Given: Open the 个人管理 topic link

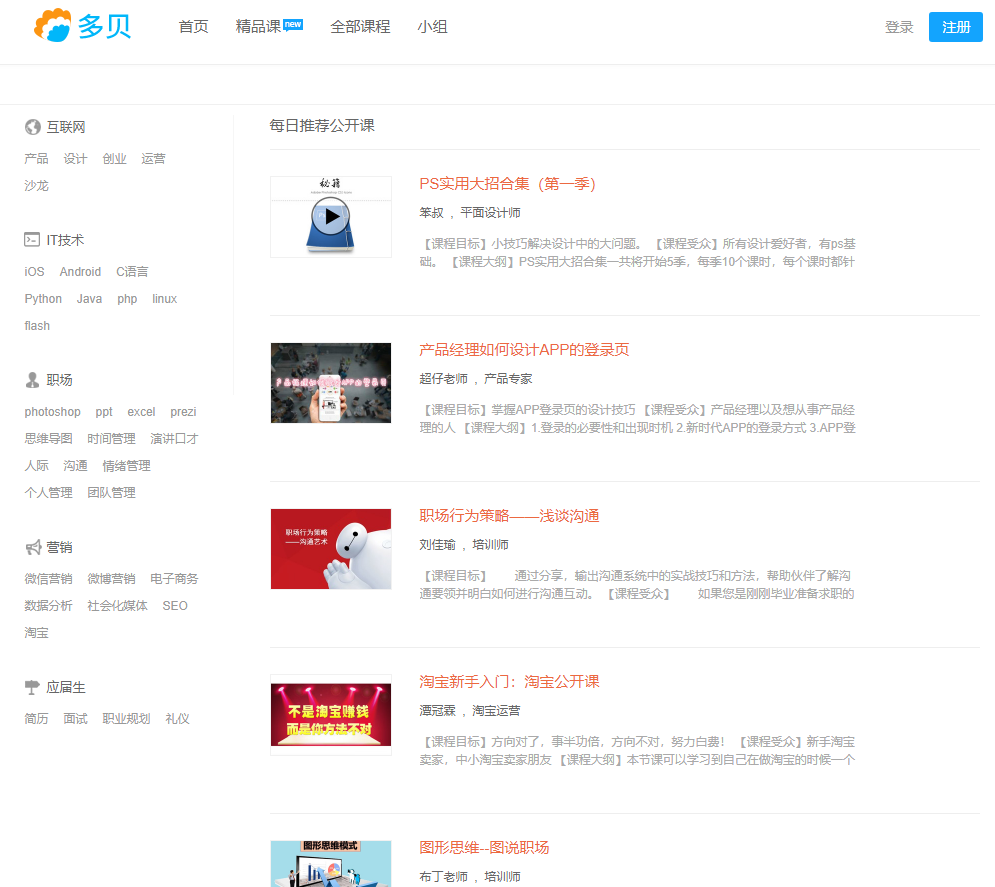Looking at the screenshot, I should pos(48,492).
